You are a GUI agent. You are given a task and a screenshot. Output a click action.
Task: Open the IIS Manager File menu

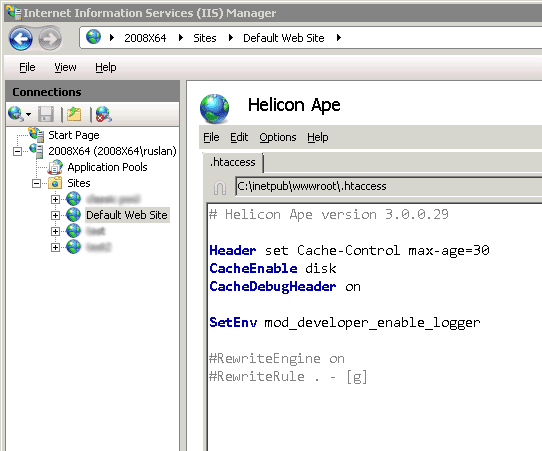click(x=27, y=67)
